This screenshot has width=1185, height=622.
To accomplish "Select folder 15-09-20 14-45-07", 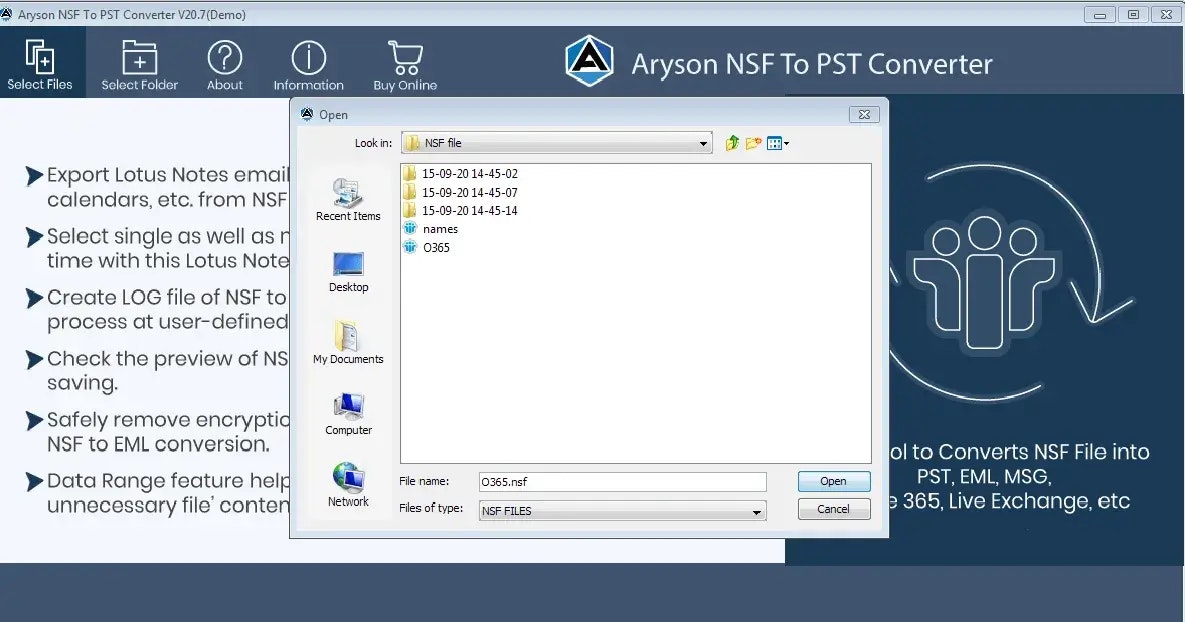I will click(460, 192).
